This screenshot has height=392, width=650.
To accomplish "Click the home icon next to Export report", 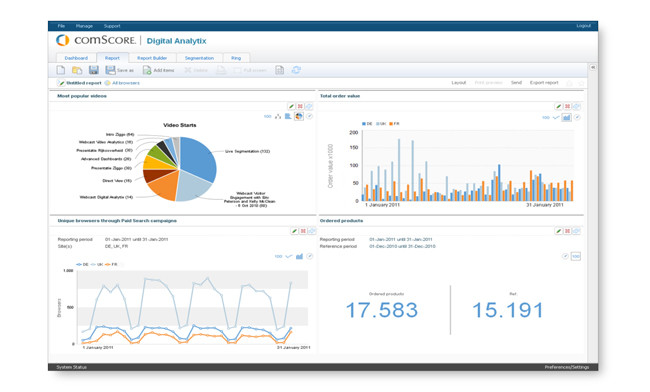I will (570, 83).
